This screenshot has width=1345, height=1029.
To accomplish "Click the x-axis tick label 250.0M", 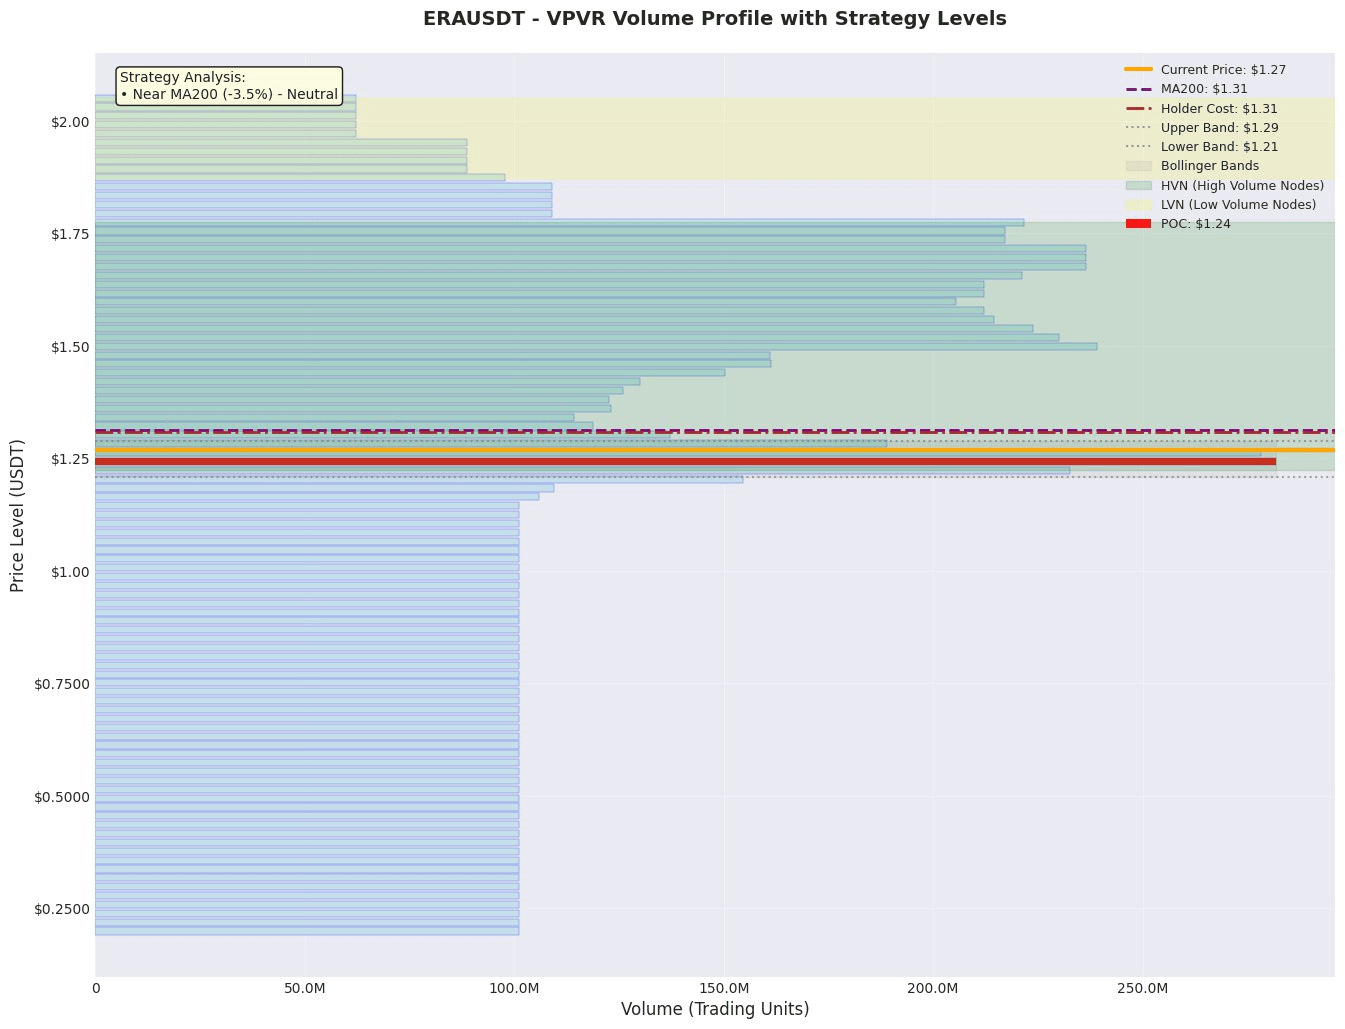I will pyautogui.click(x=1143, y=988).
